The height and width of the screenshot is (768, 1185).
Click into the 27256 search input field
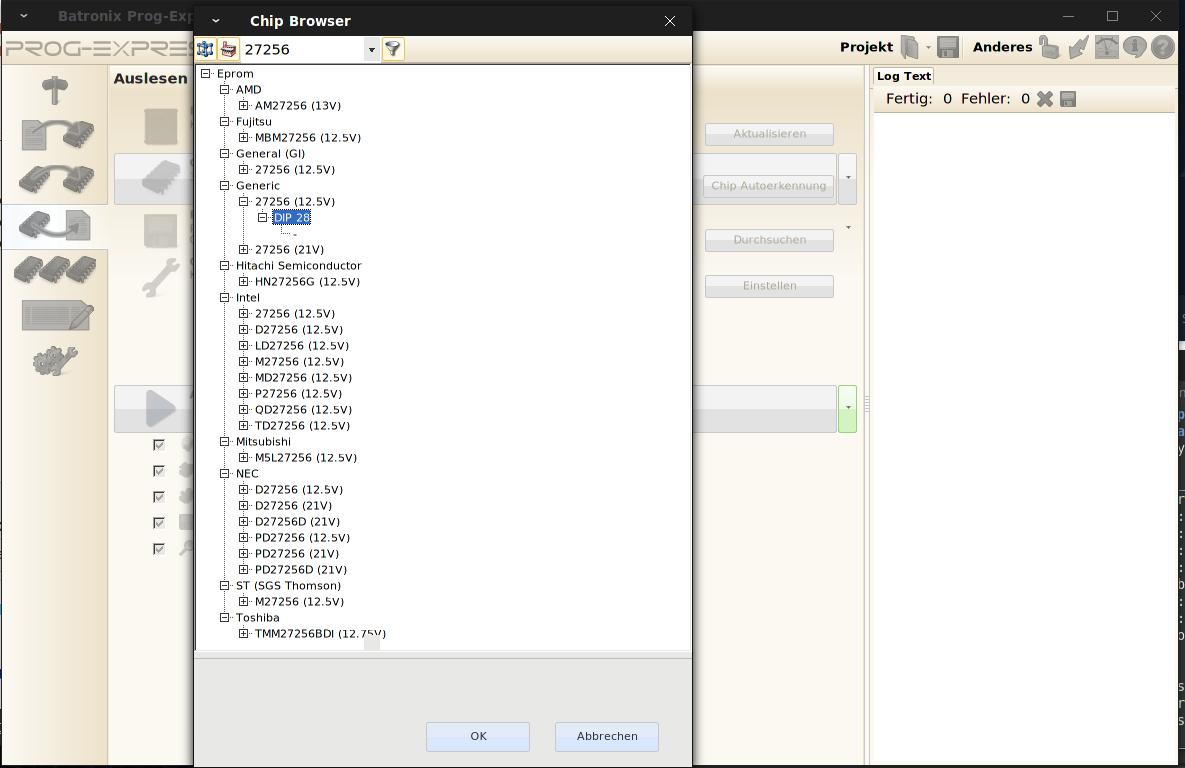pos(302,50)
